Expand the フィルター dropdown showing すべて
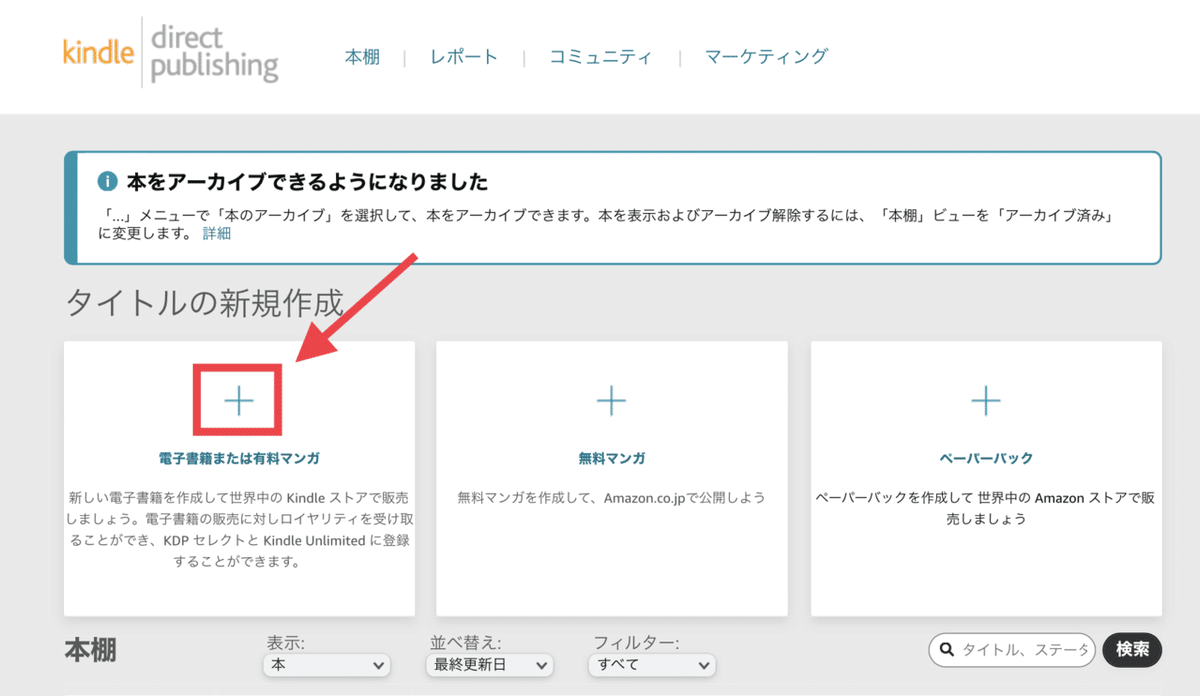 click(x=654, y=665)
